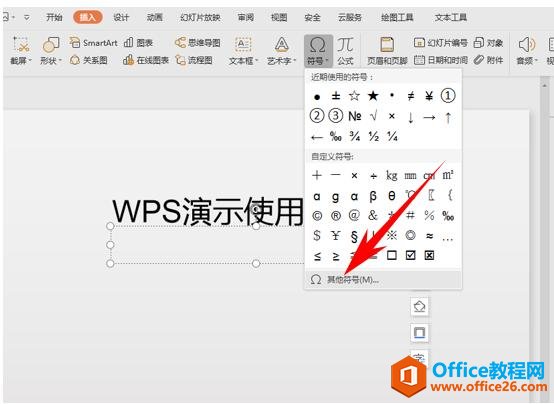Image resolution: width=554 pixels, height=404 pixels.
Task: Insert an 附件 attachment
Action: point(488,60)
